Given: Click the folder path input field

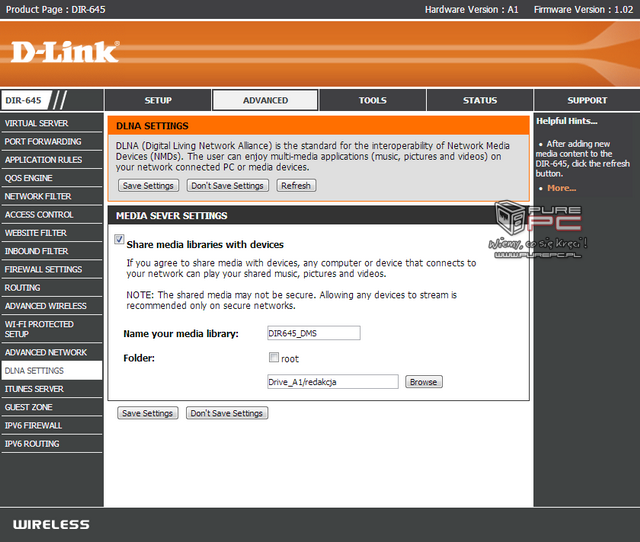Looking at the screenshot, I should pos(333,382).
